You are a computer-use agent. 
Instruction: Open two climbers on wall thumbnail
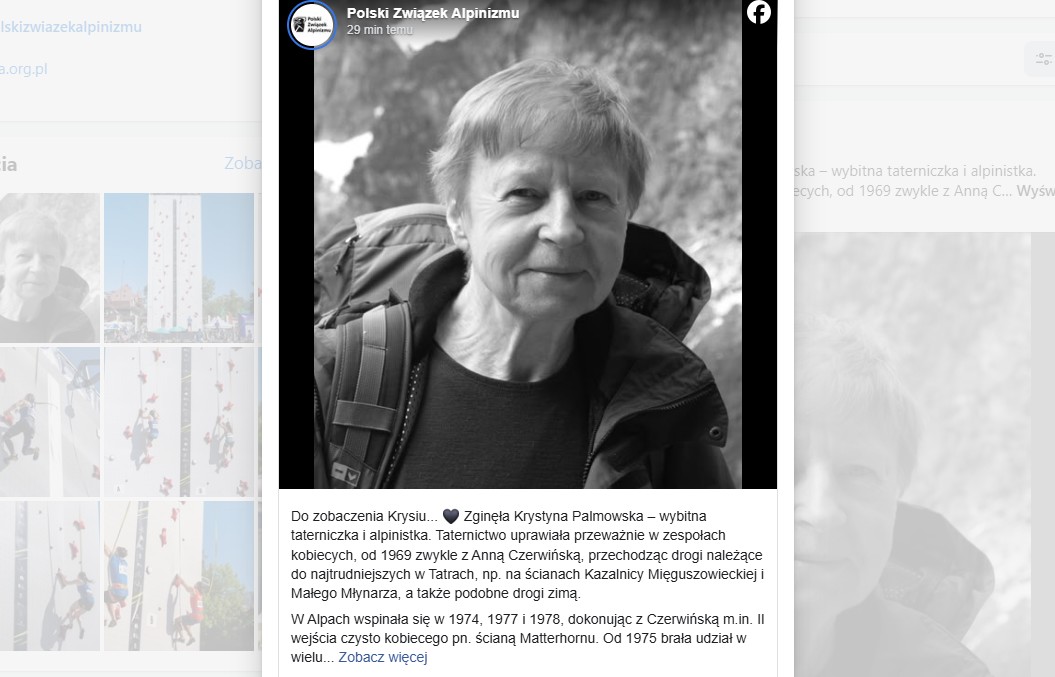[179, 422]
